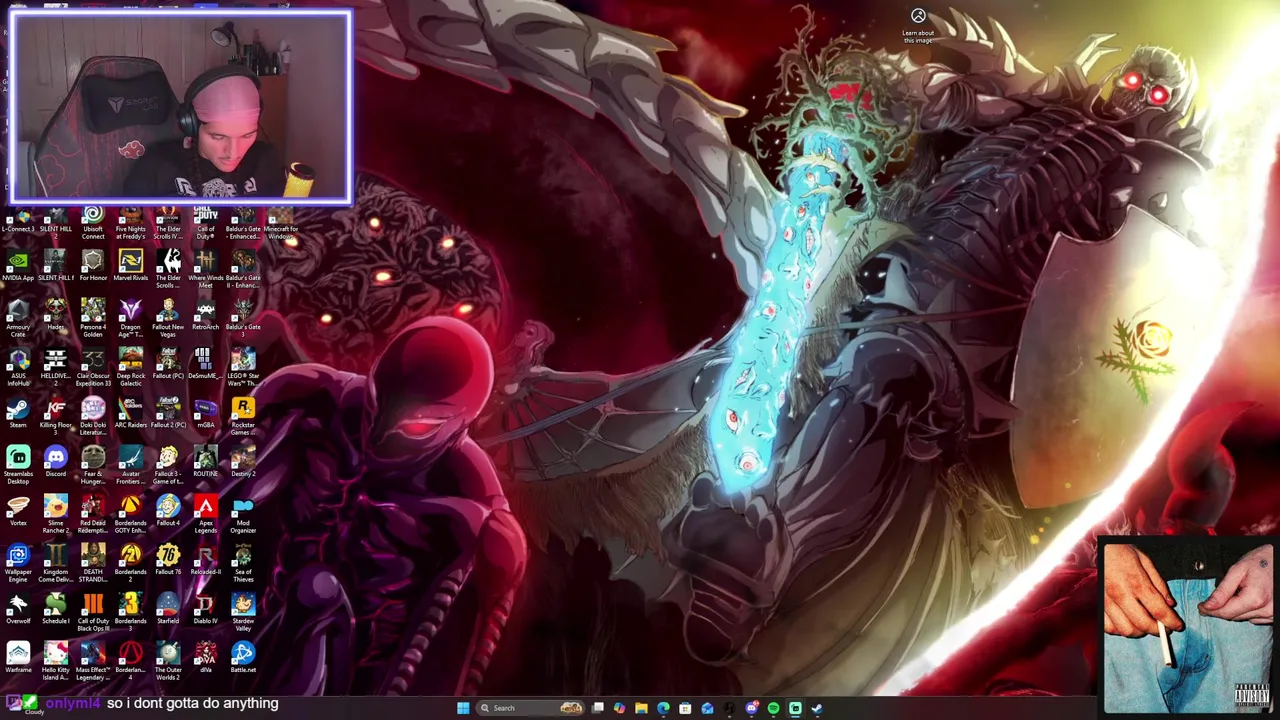Open ROUTINE game shortcut
The height and width of the screenshot is (720, 1280).
205,463
